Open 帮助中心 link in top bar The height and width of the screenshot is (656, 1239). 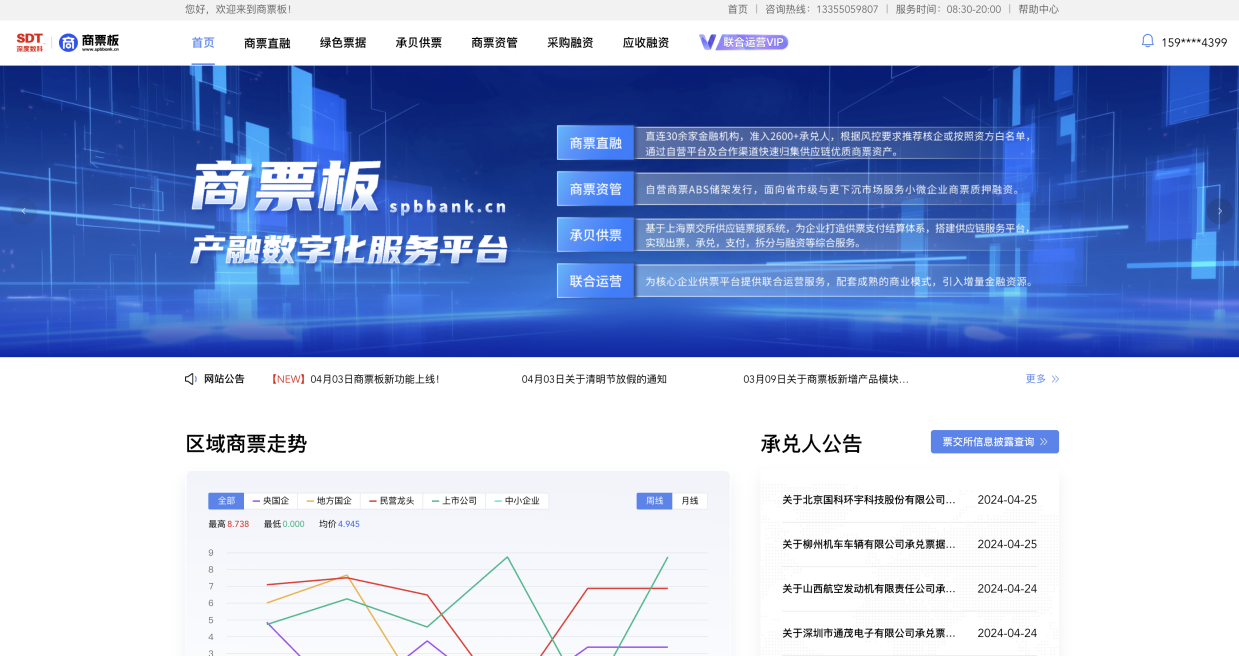point(1038,9)
